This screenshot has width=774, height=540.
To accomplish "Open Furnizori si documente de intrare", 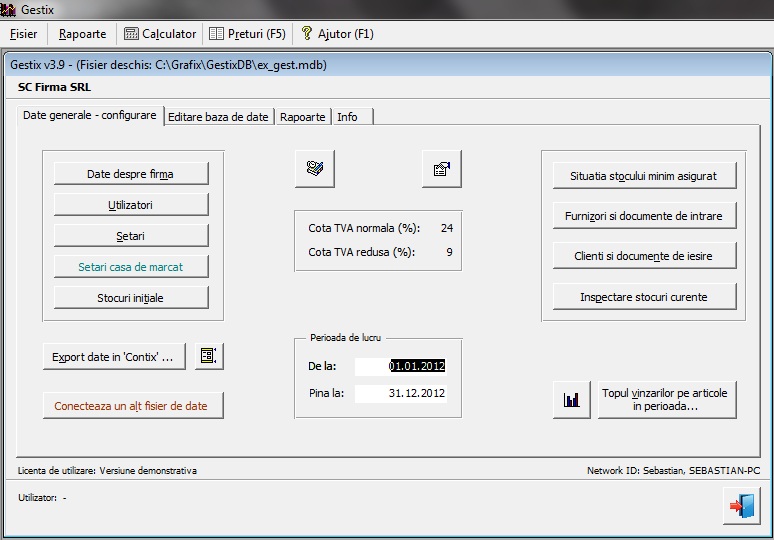I will (x=645, y=215).
